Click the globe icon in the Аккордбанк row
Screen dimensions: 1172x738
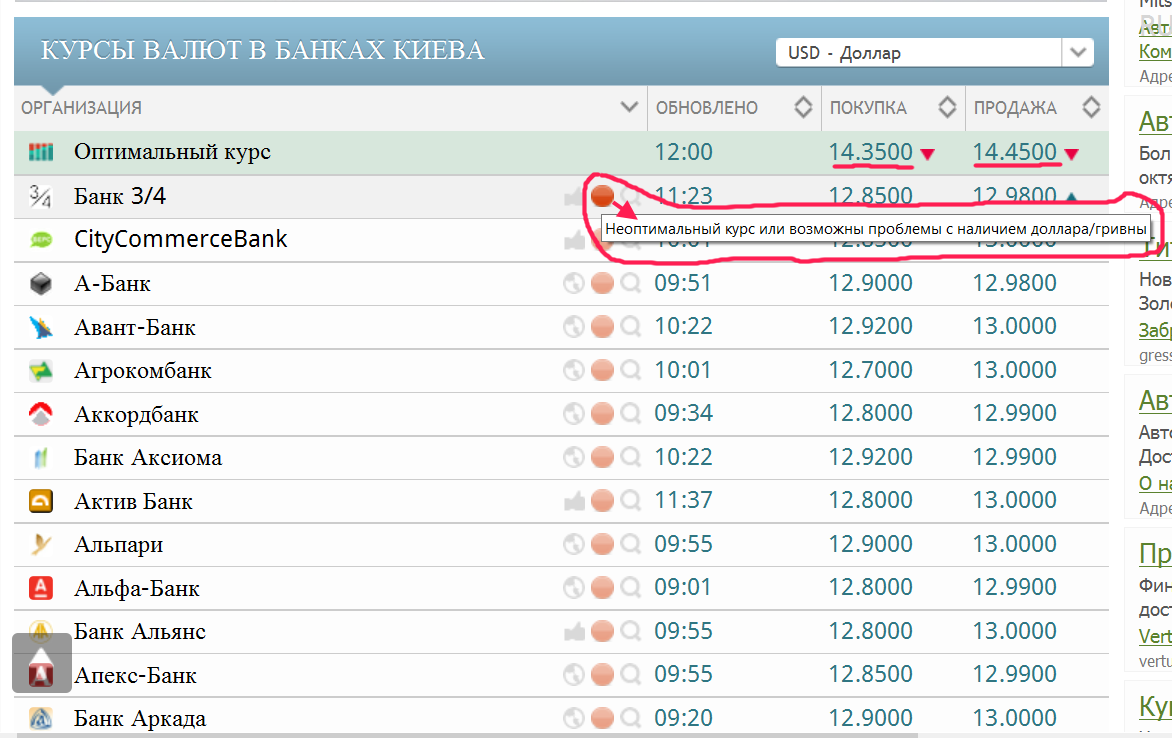point(573,414)
